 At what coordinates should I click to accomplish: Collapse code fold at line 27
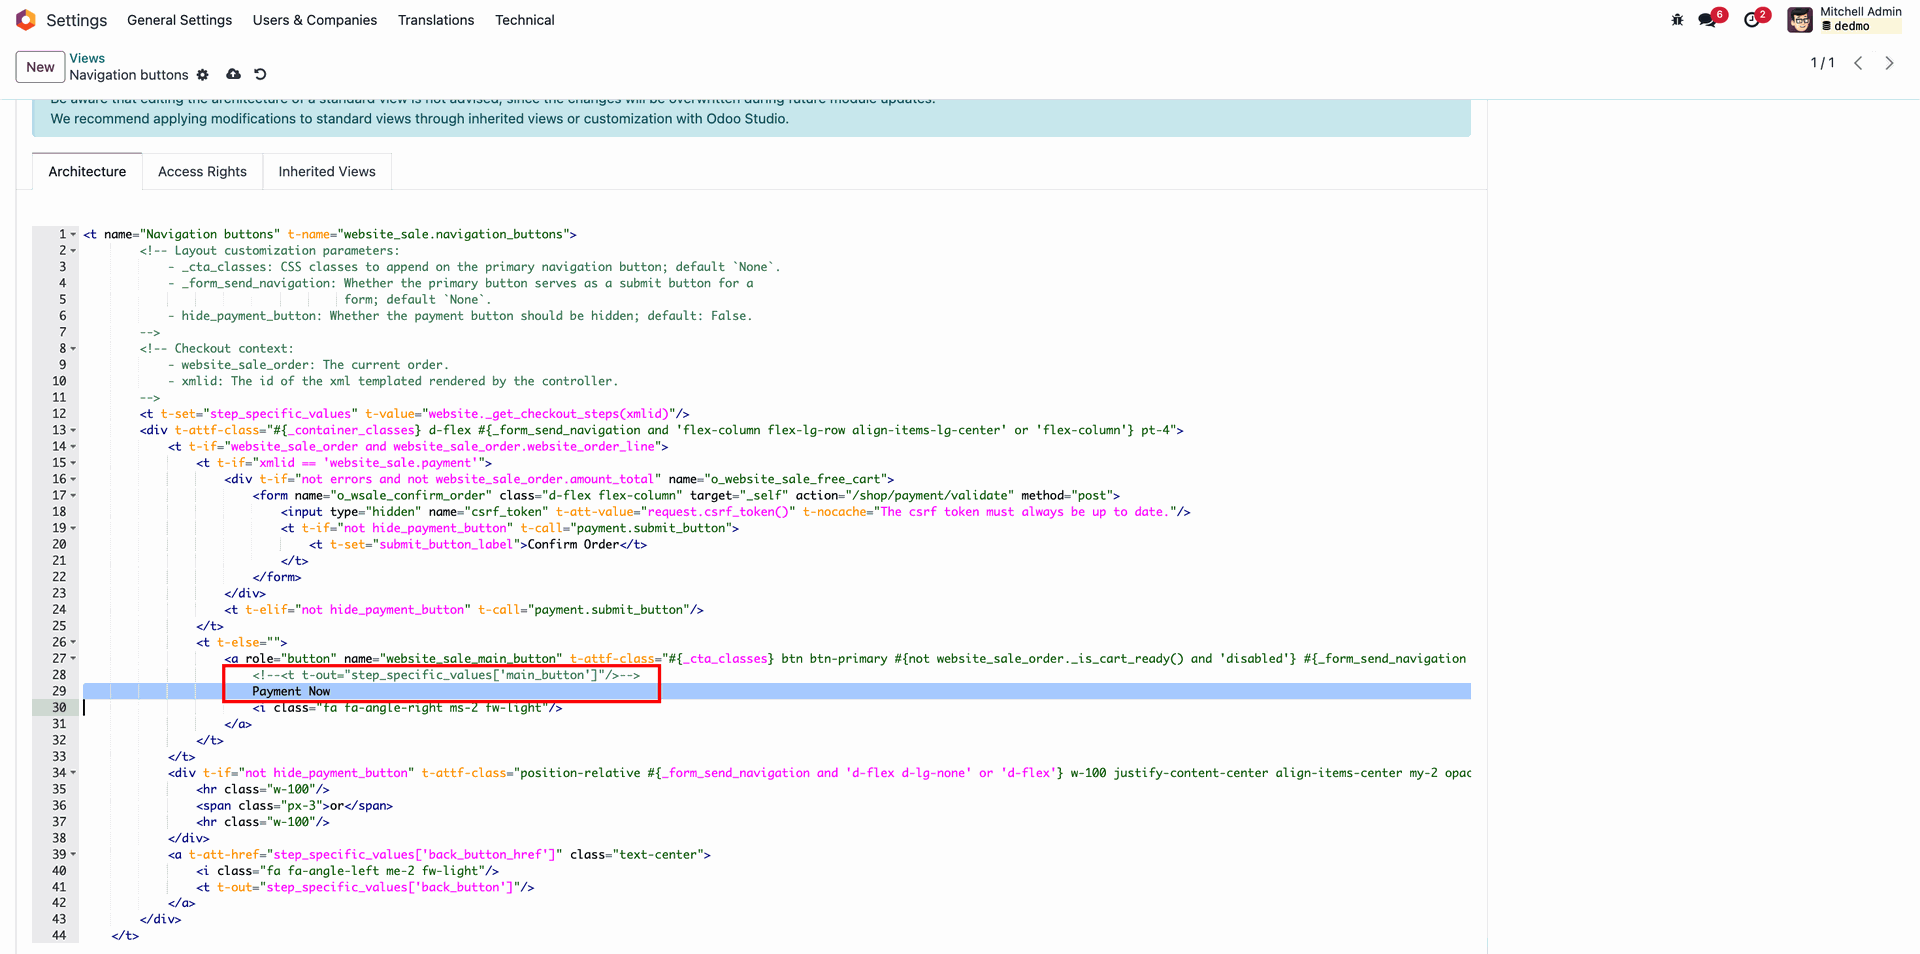73,659
